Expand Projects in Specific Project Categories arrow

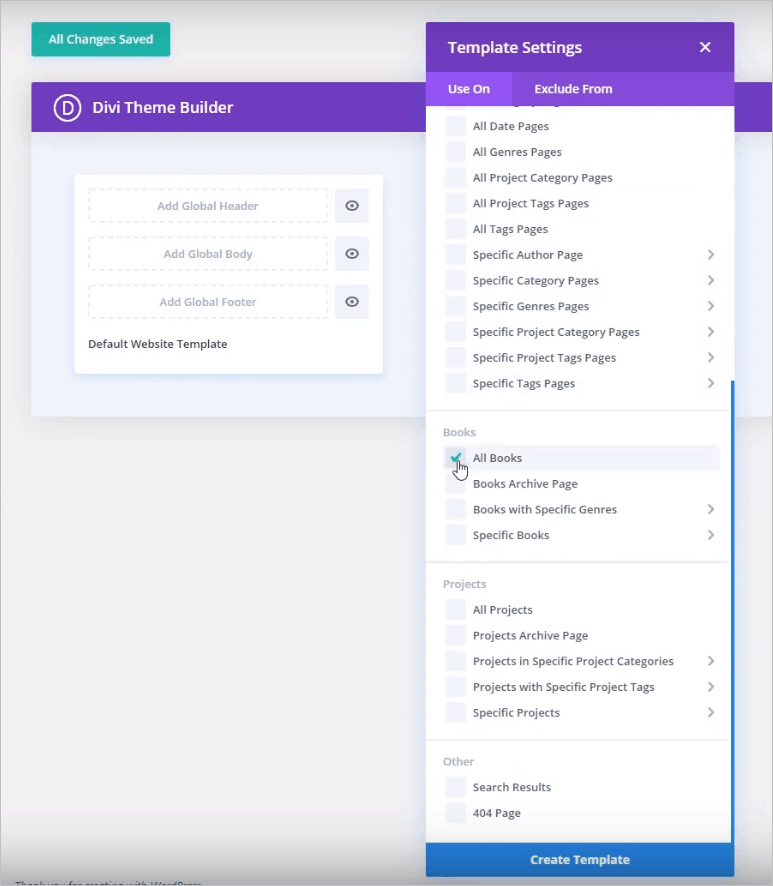pos(711,661)
